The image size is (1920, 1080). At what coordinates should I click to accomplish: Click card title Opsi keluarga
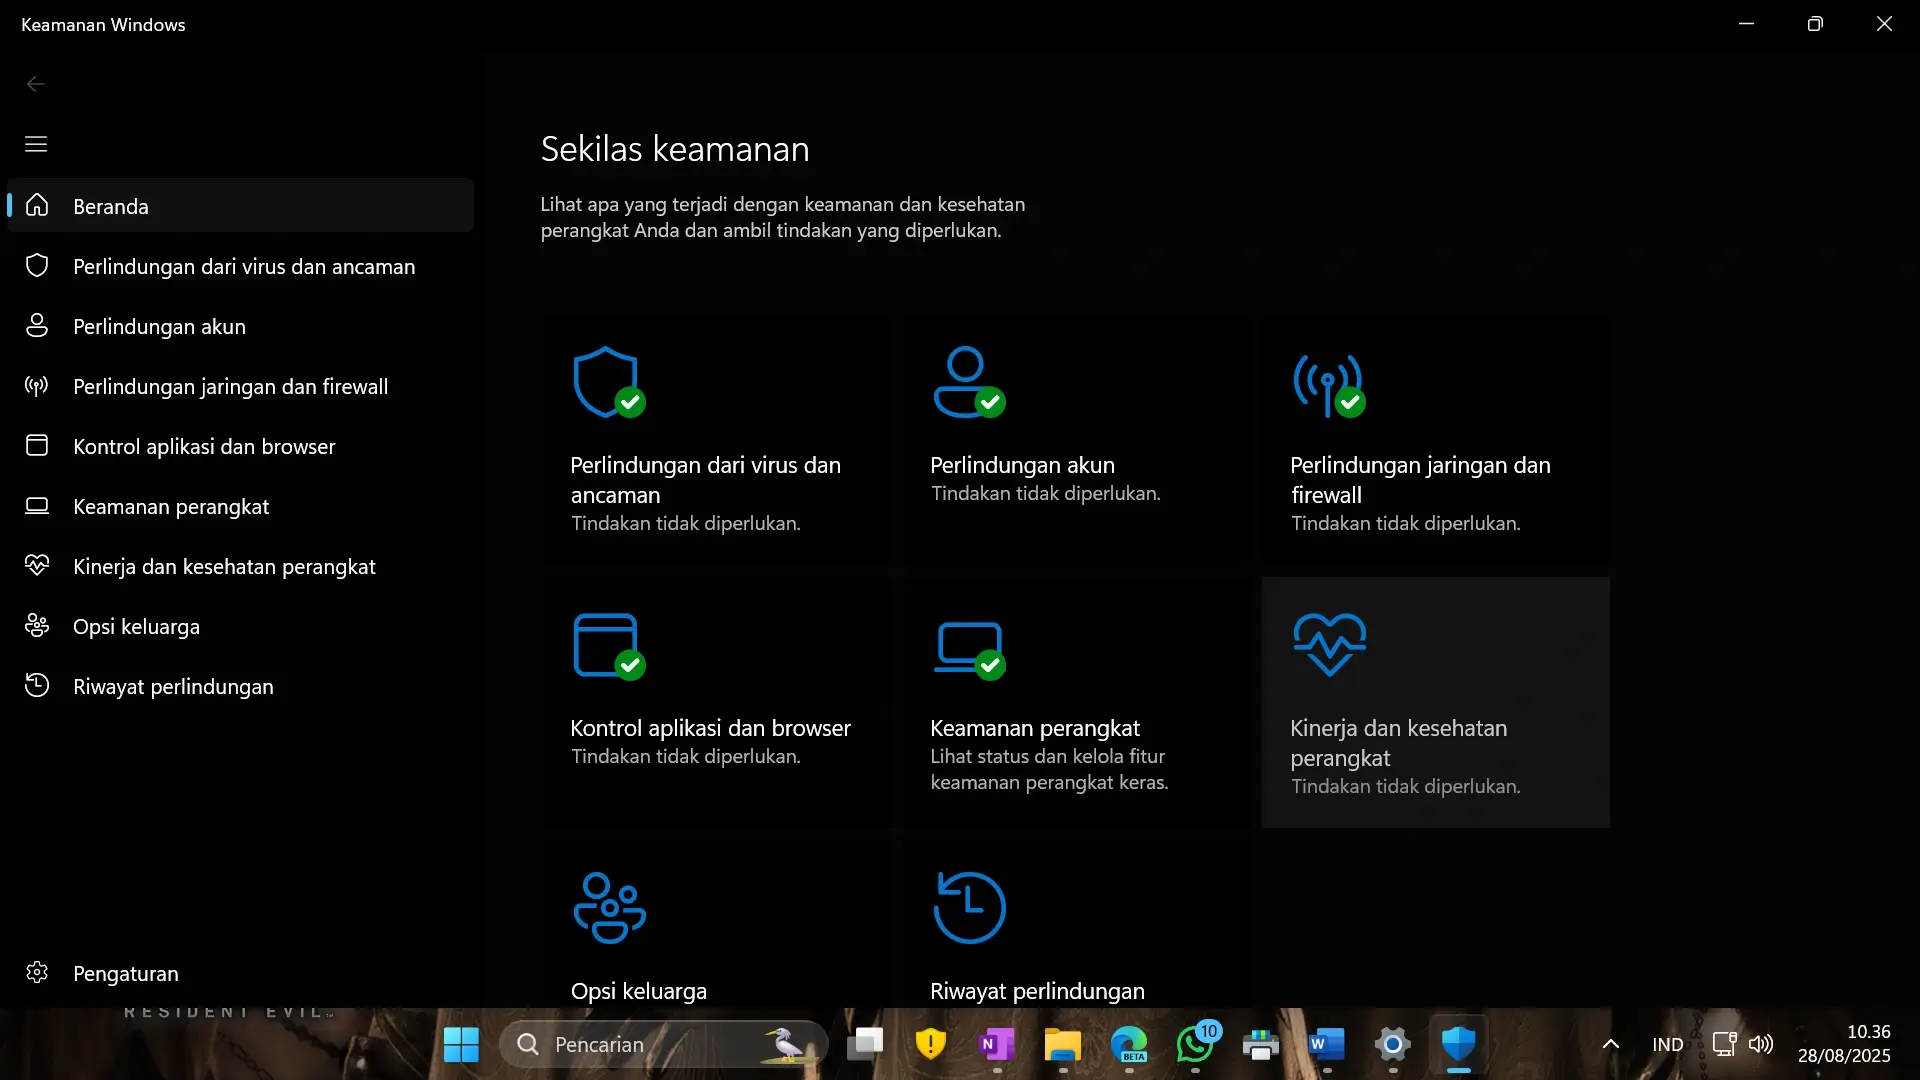point(638,991)
